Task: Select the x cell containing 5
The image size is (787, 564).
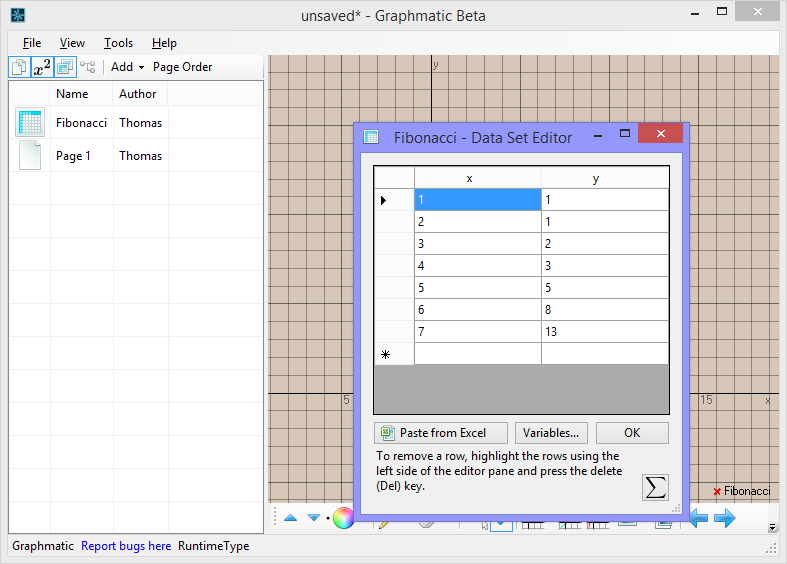Action: [478, 288]
